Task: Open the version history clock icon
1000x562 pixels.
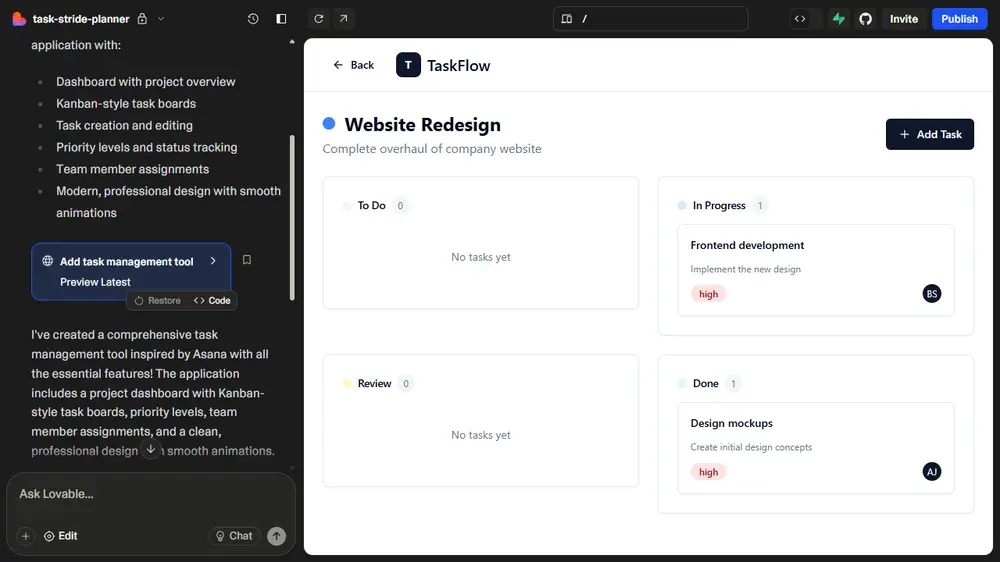Action: (x=253, y=19)
